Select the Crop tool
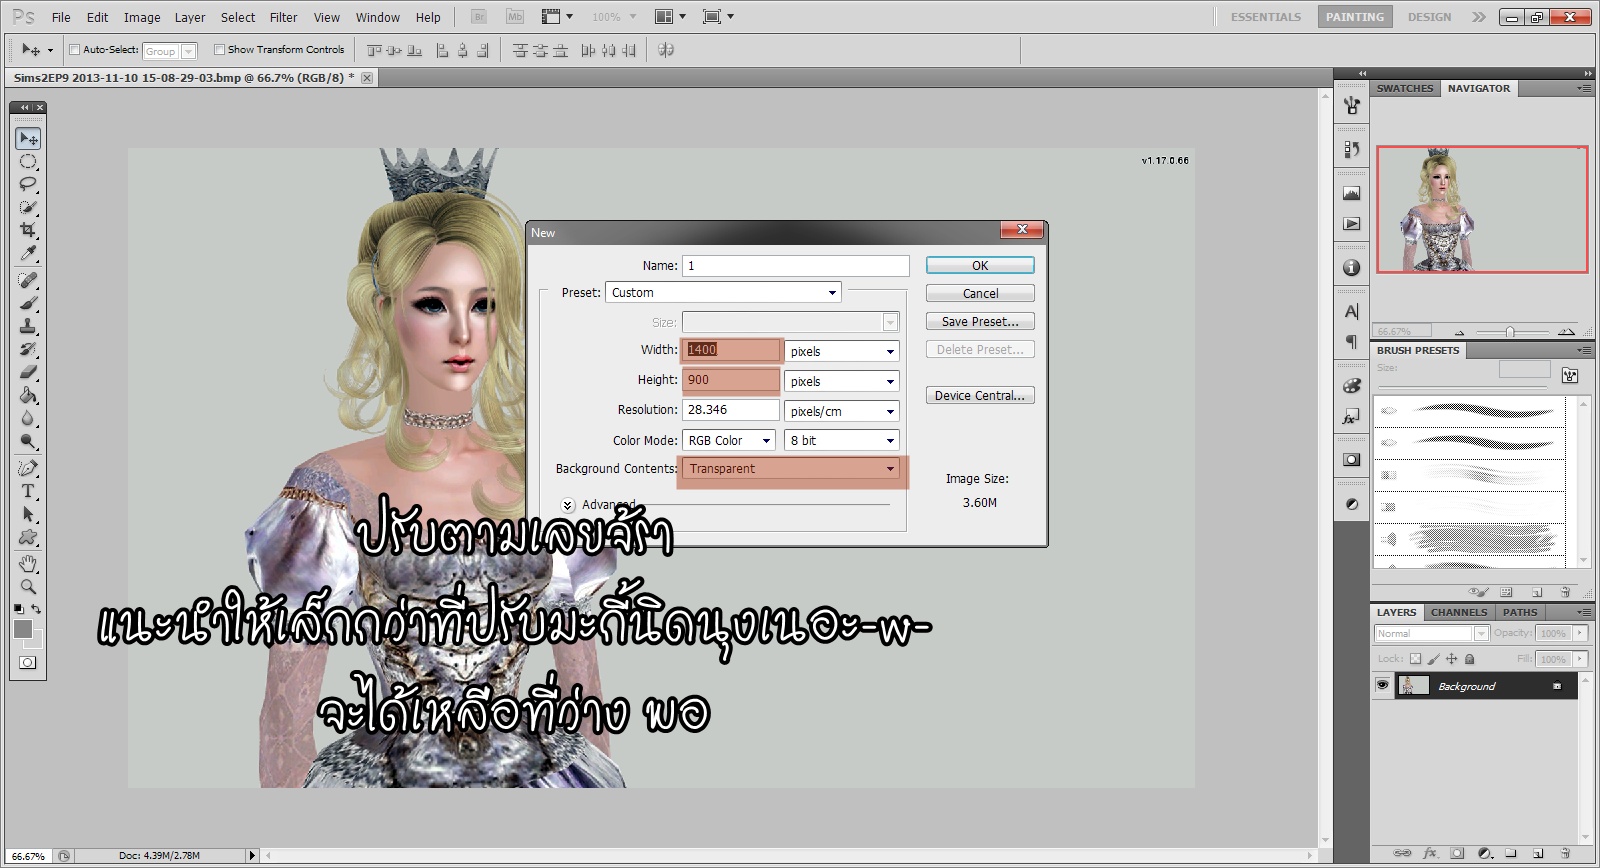 click(28, 230)
